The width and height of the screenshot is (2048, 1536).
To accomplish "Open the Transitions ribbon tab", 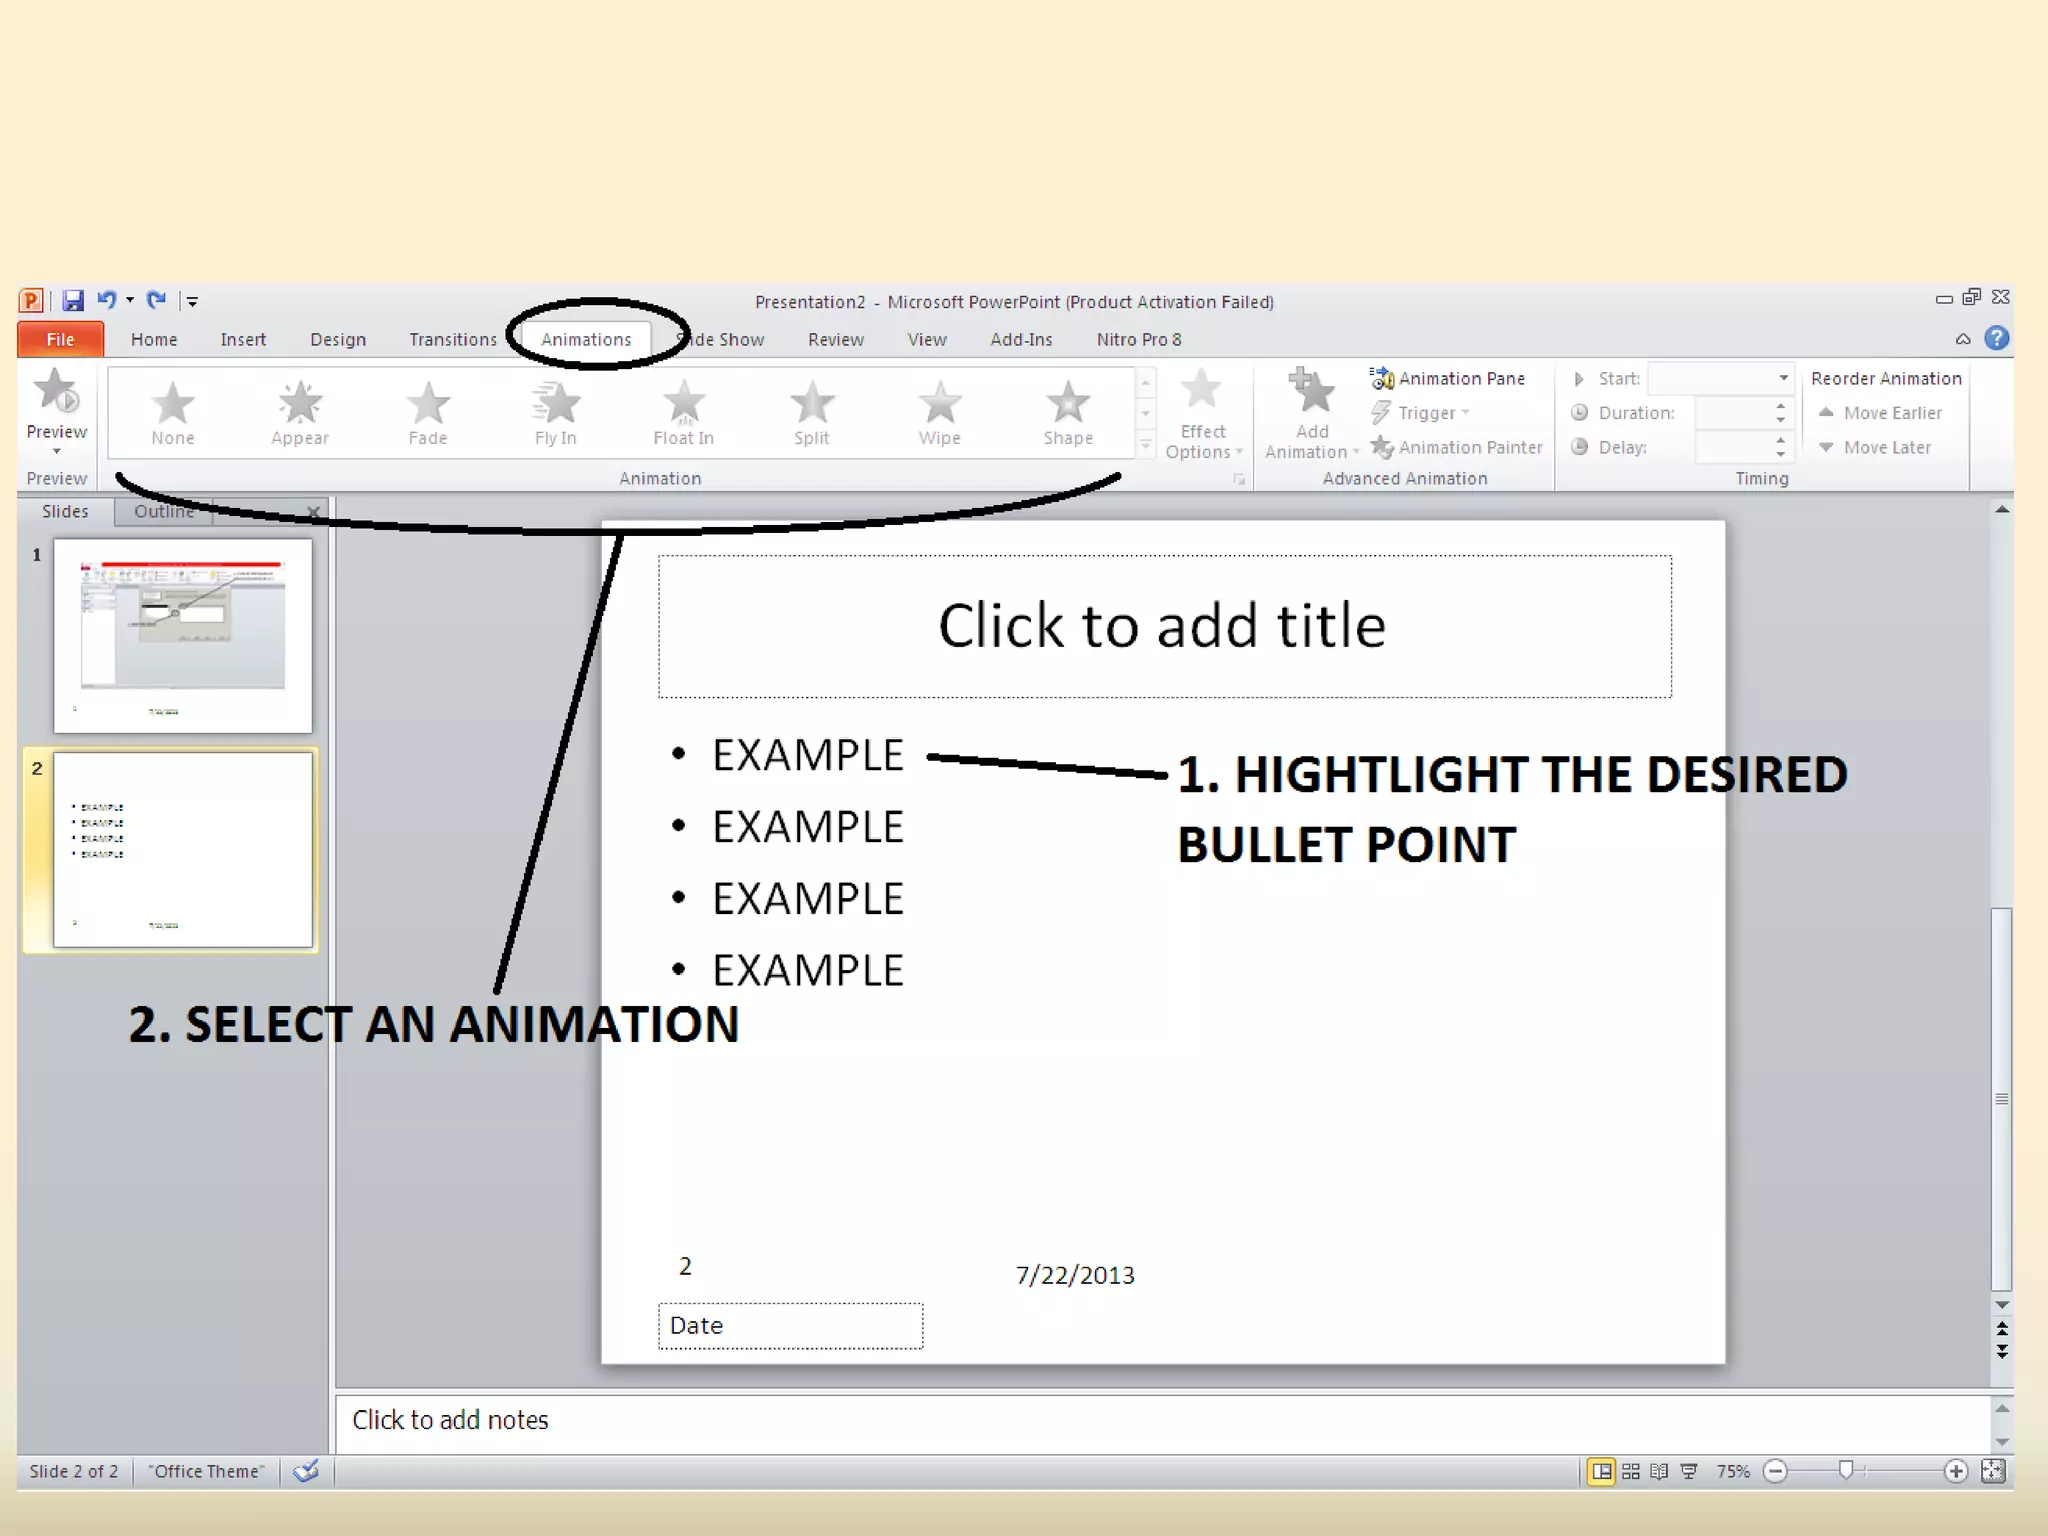I will click(x=452, y=339).
